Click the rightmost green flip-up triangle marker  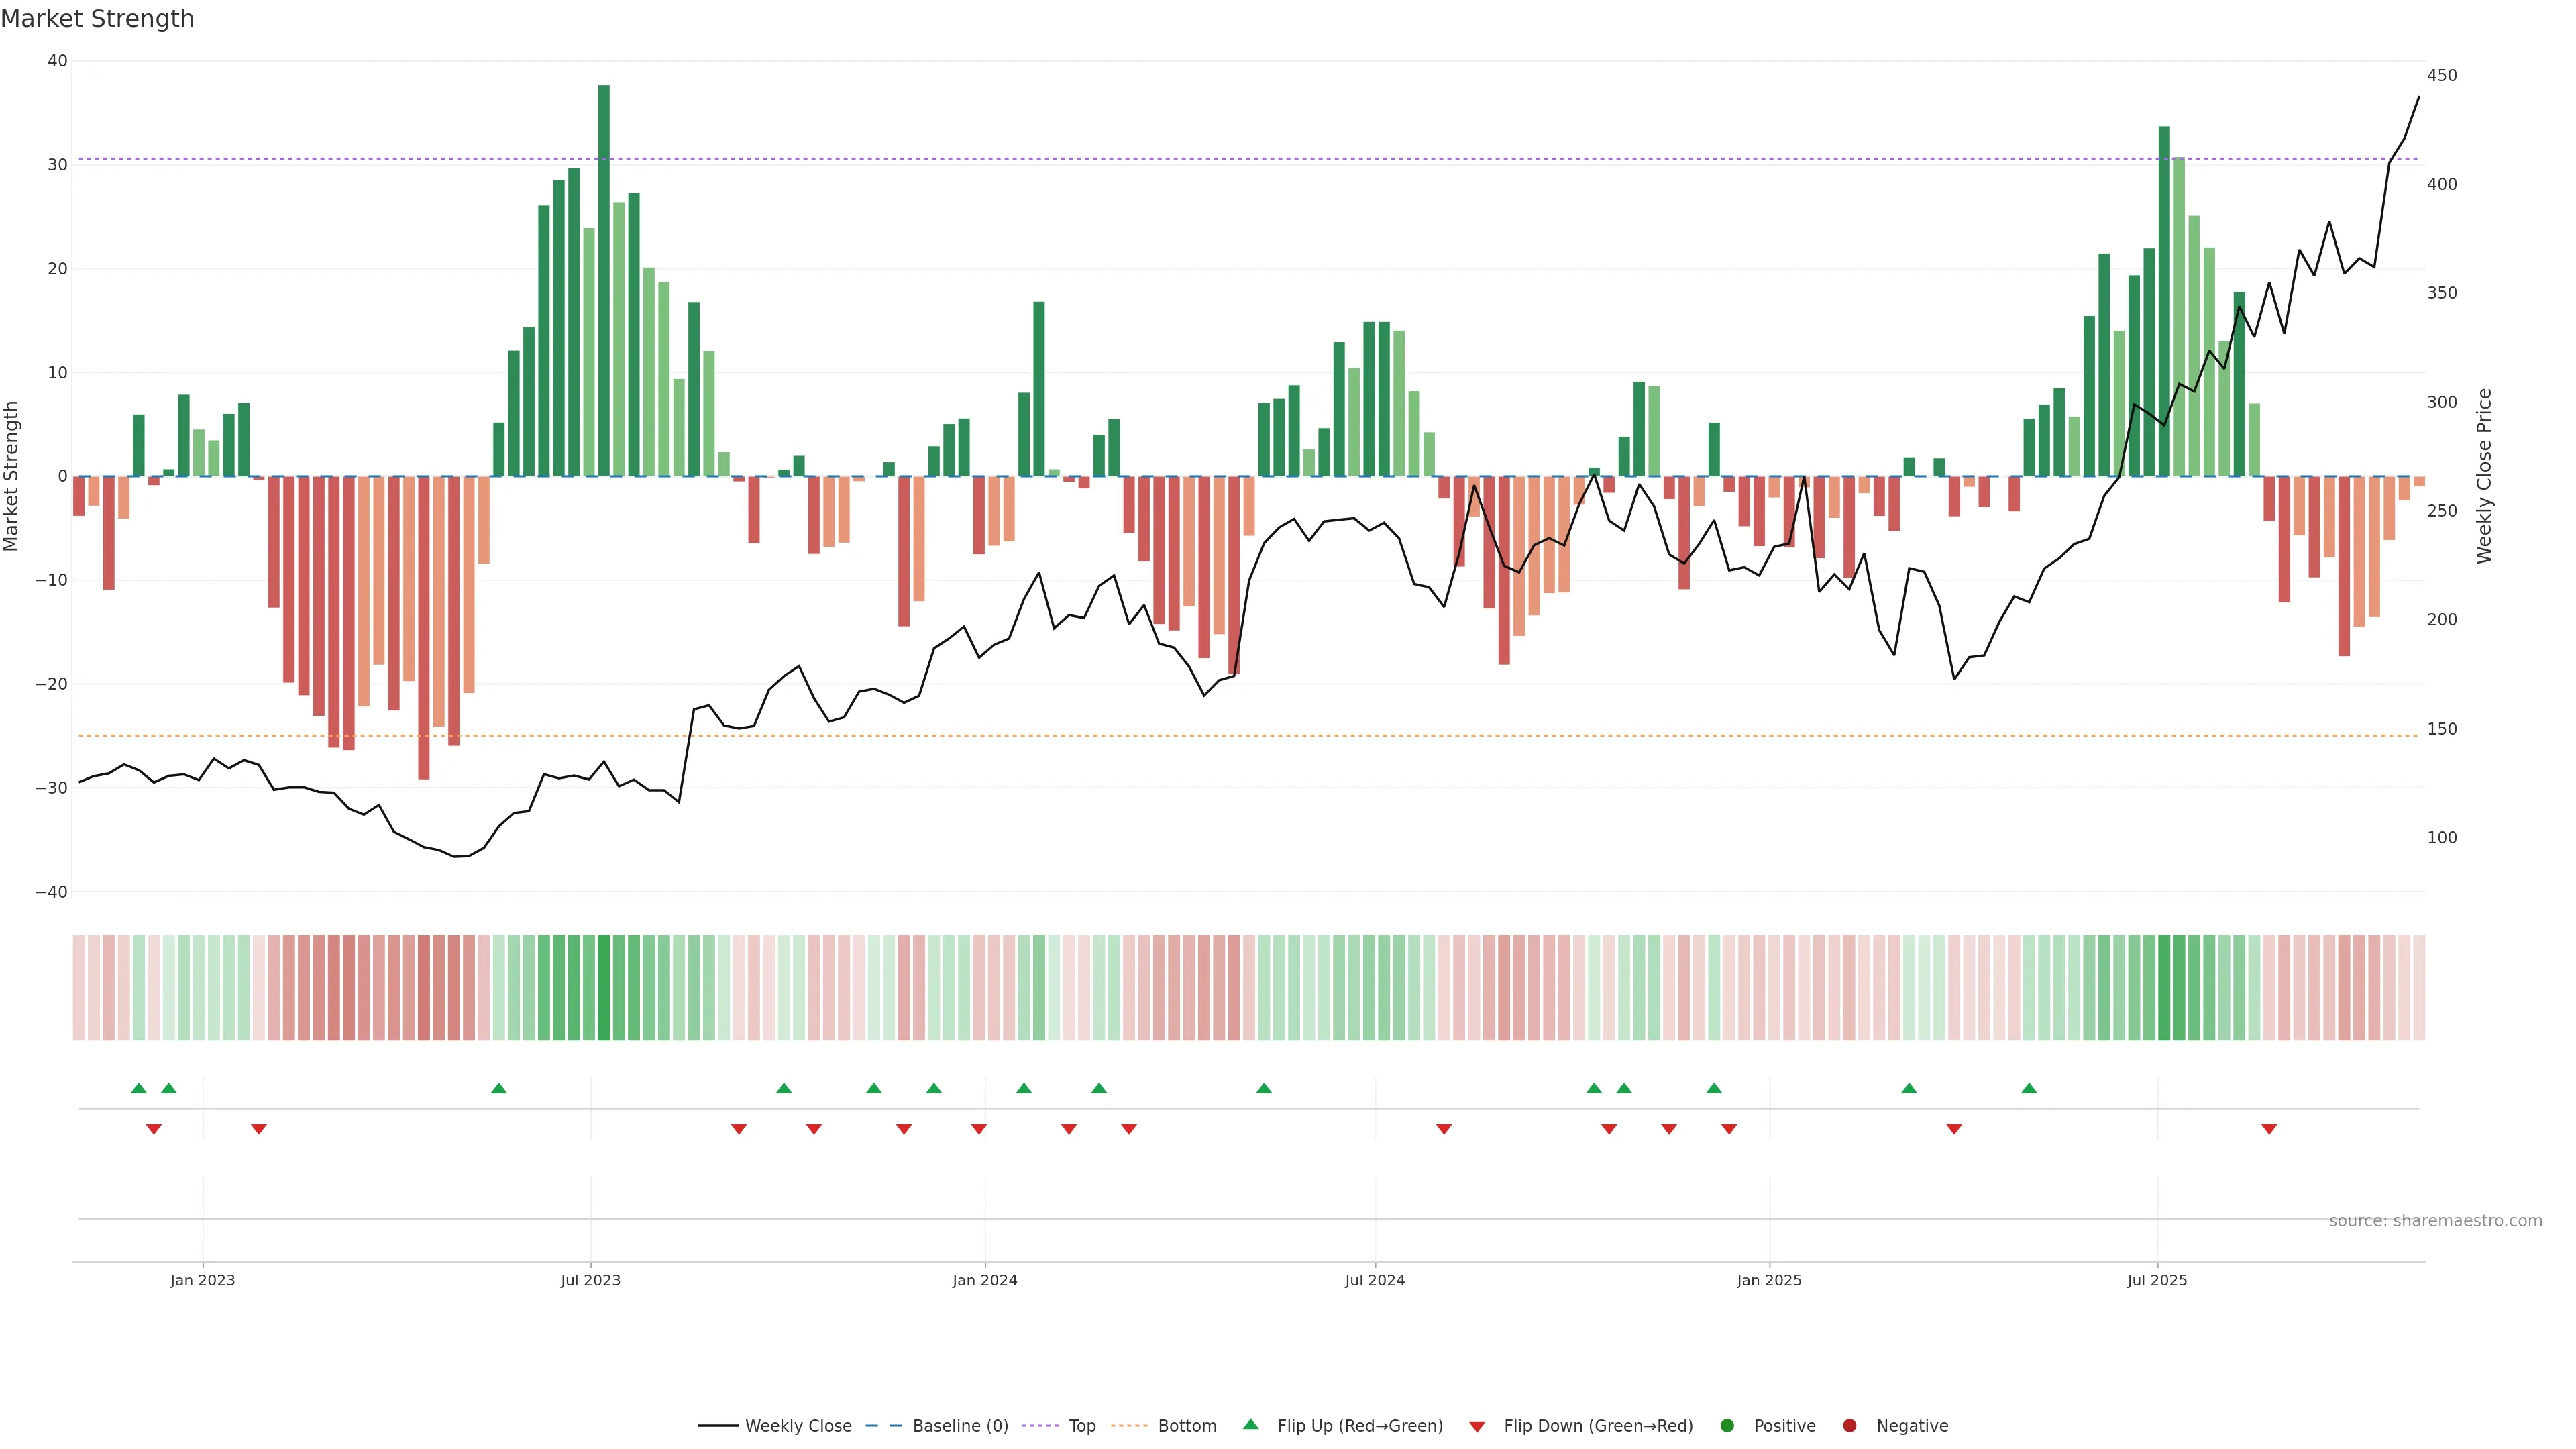pos(2029,1088)
